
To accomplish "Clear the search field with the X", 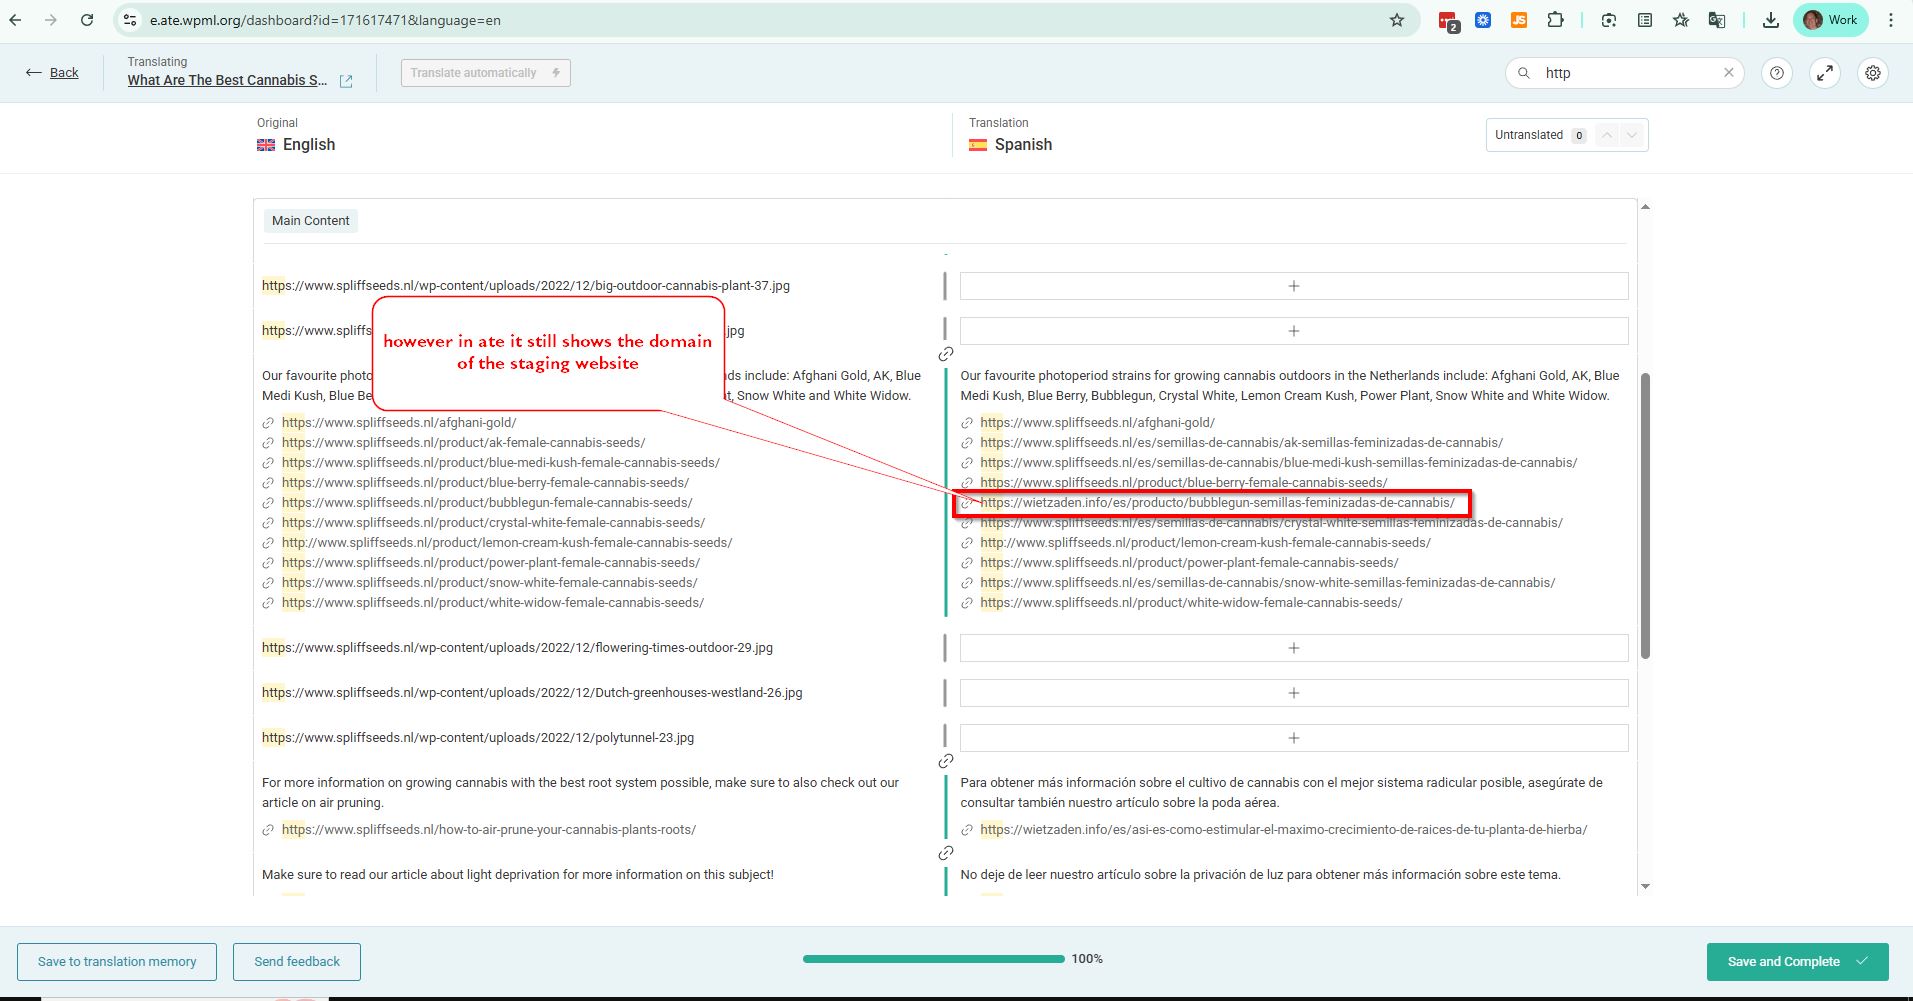I will coord(1728,73).
